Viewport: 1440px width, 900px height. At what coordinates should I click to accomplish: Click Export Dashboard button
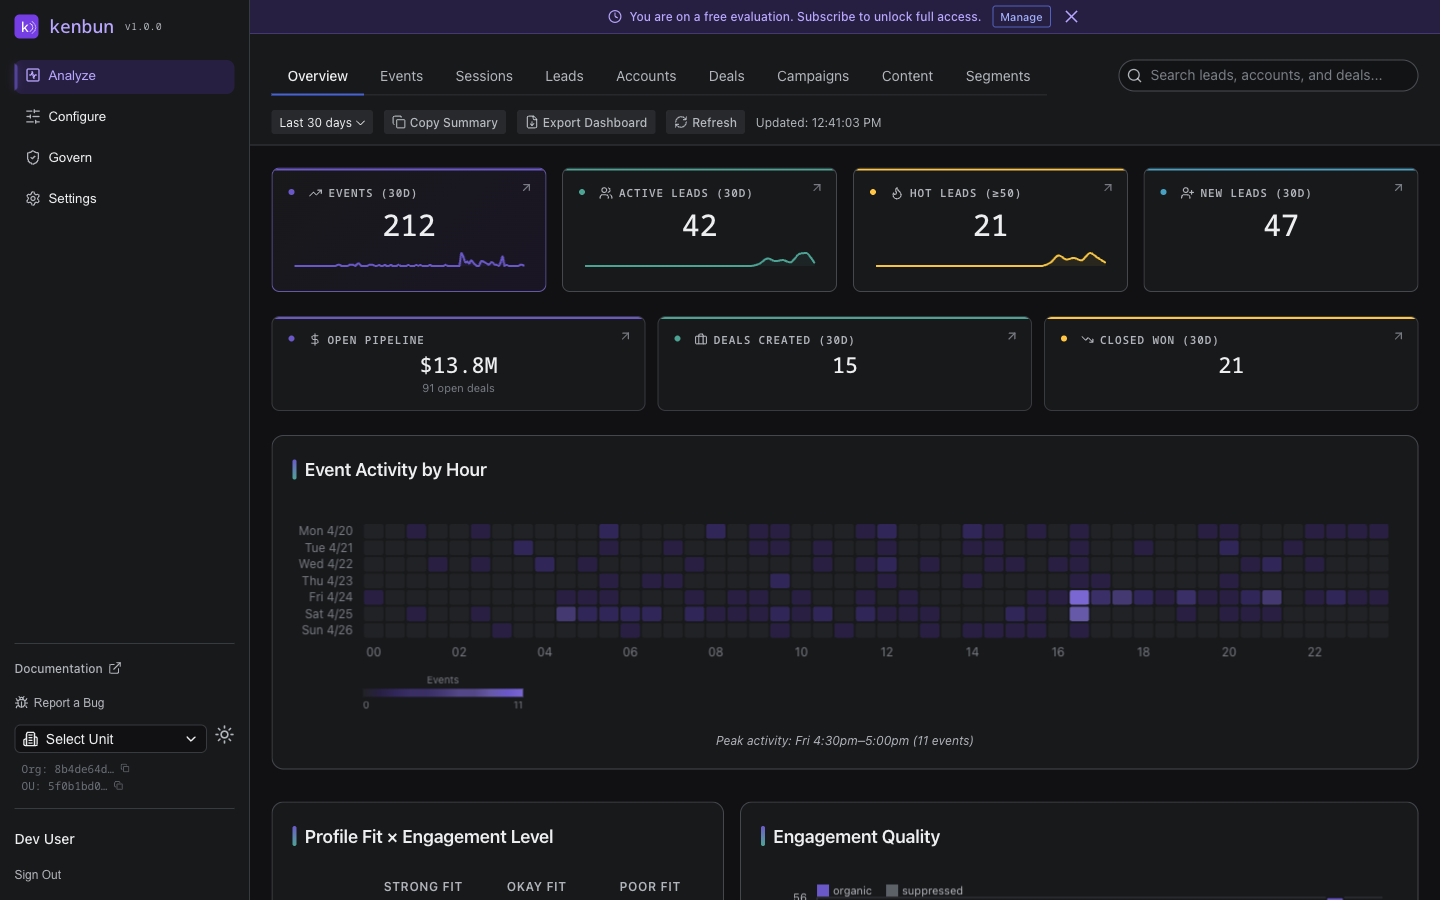pos(586,122)
